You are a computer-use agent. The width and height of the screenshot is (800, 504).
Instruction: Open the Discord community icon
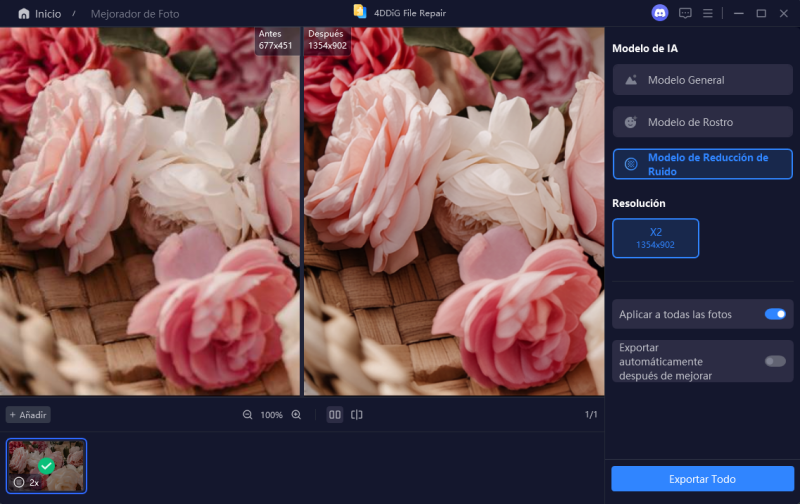coord(660,13)
